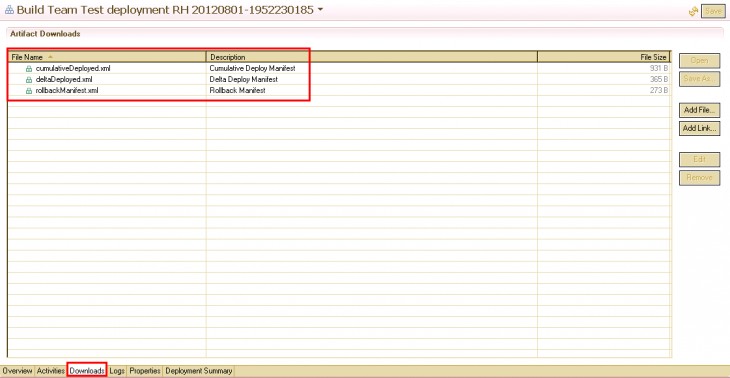The width and height of the screenshot is (730, 378).
Task: Click the Add Link... button
Action: [699, 128]
